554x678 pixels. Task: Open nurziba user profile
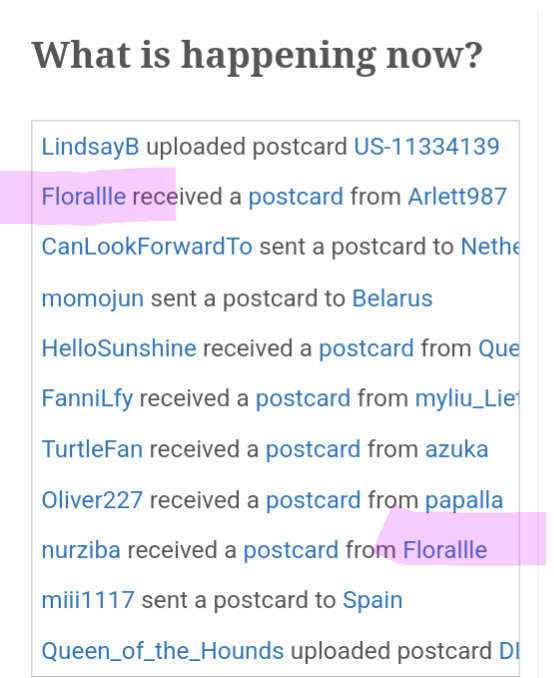81,550
